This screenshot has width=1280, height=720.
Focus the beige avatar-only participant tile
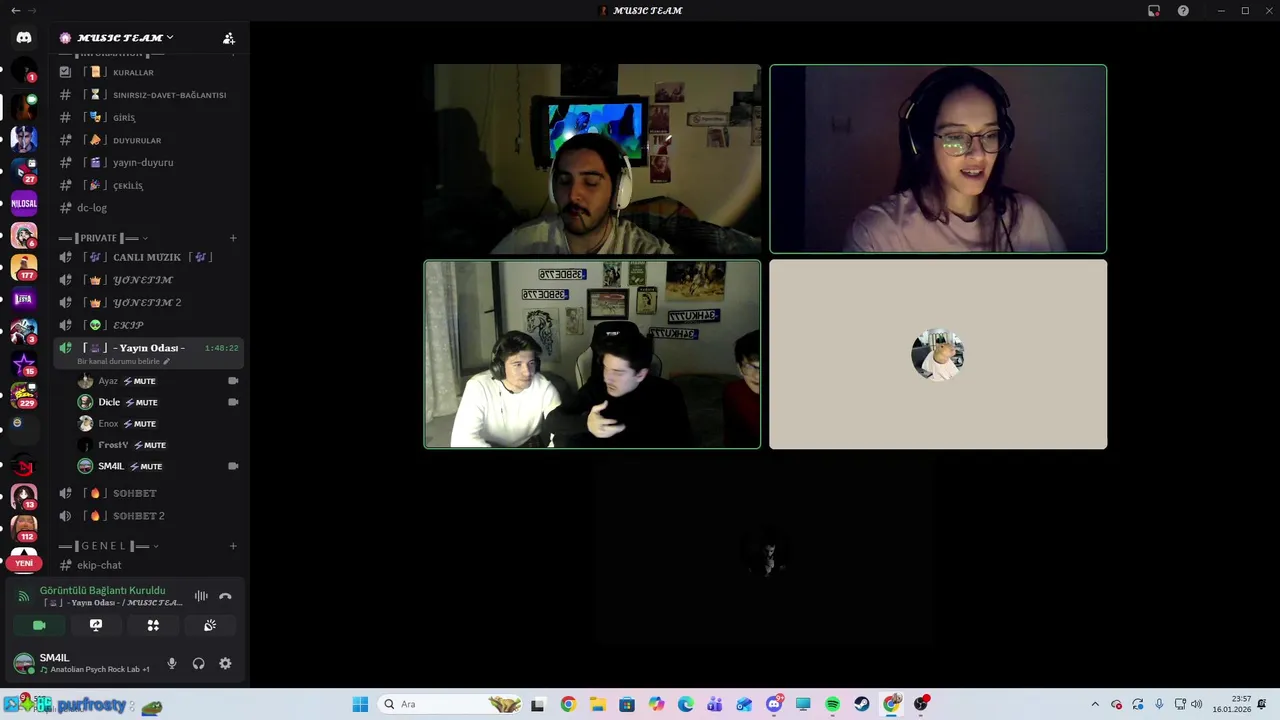(x=938, y=354)
